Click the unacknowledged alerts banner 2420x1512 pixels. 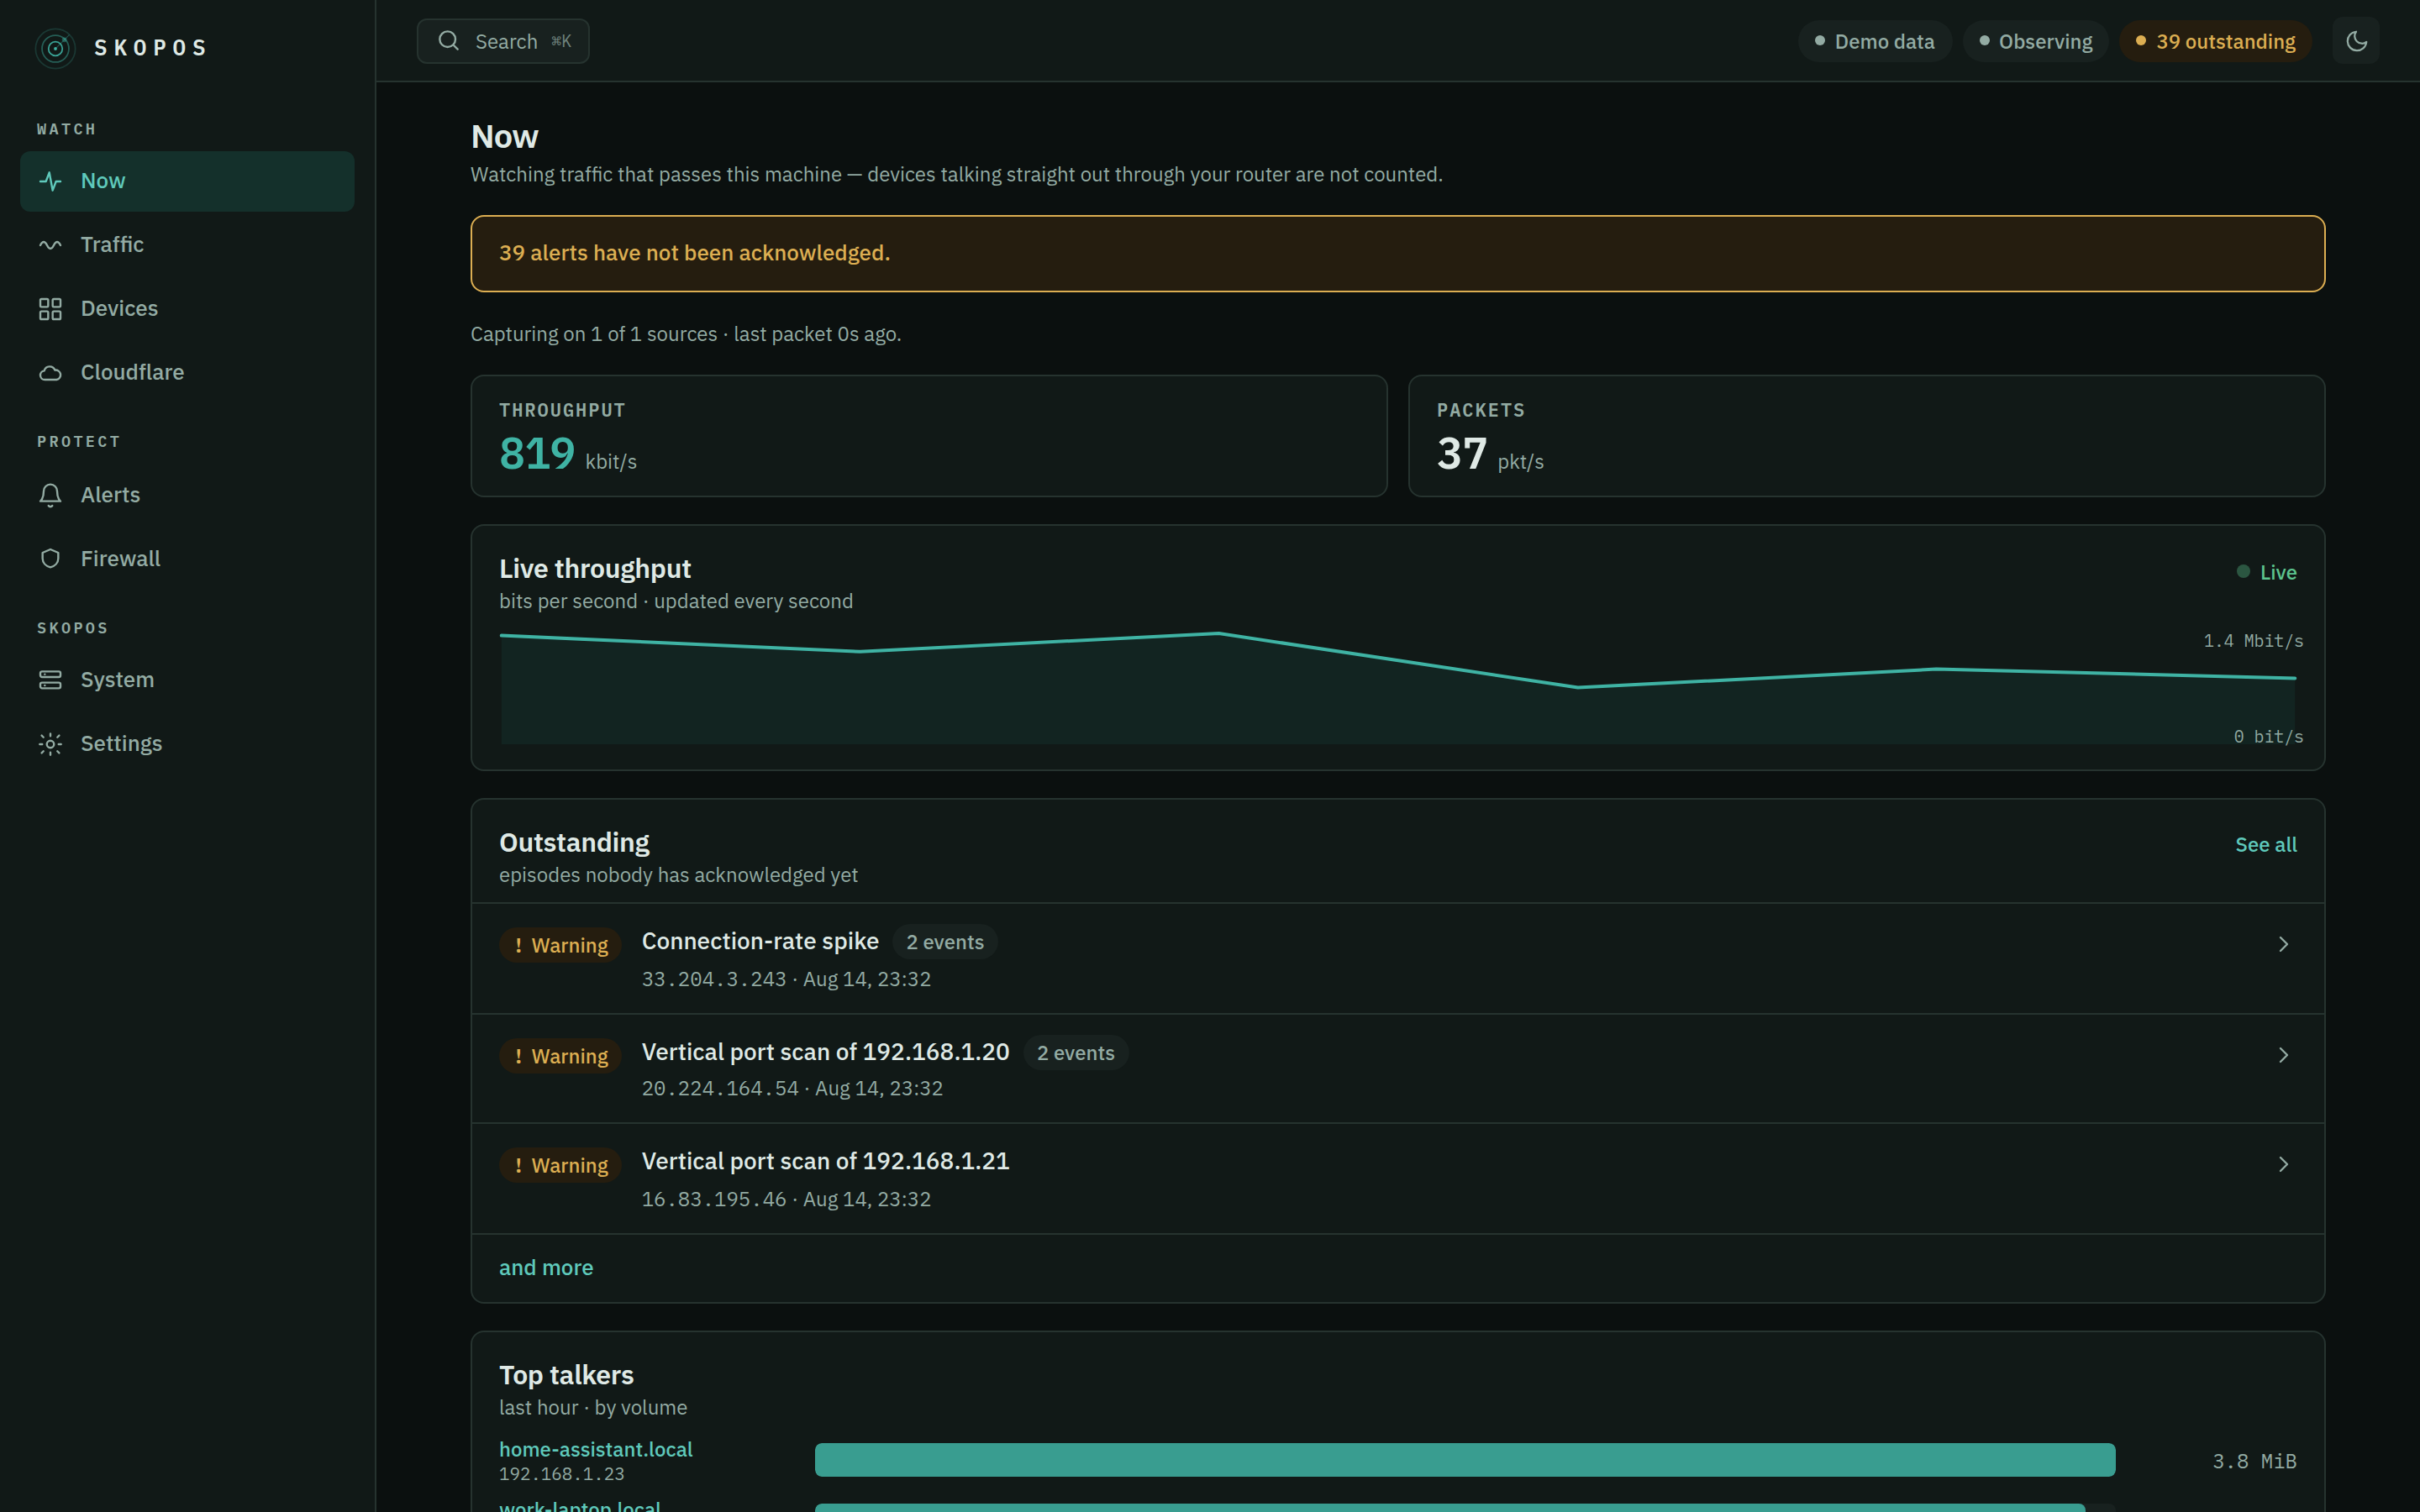click(1397, 254)
